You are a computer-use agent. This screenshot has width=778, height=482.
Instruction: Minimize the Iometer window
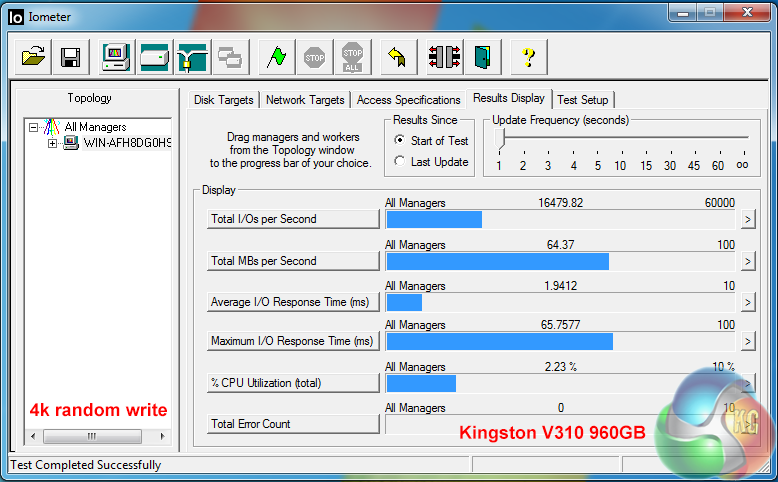683,13
